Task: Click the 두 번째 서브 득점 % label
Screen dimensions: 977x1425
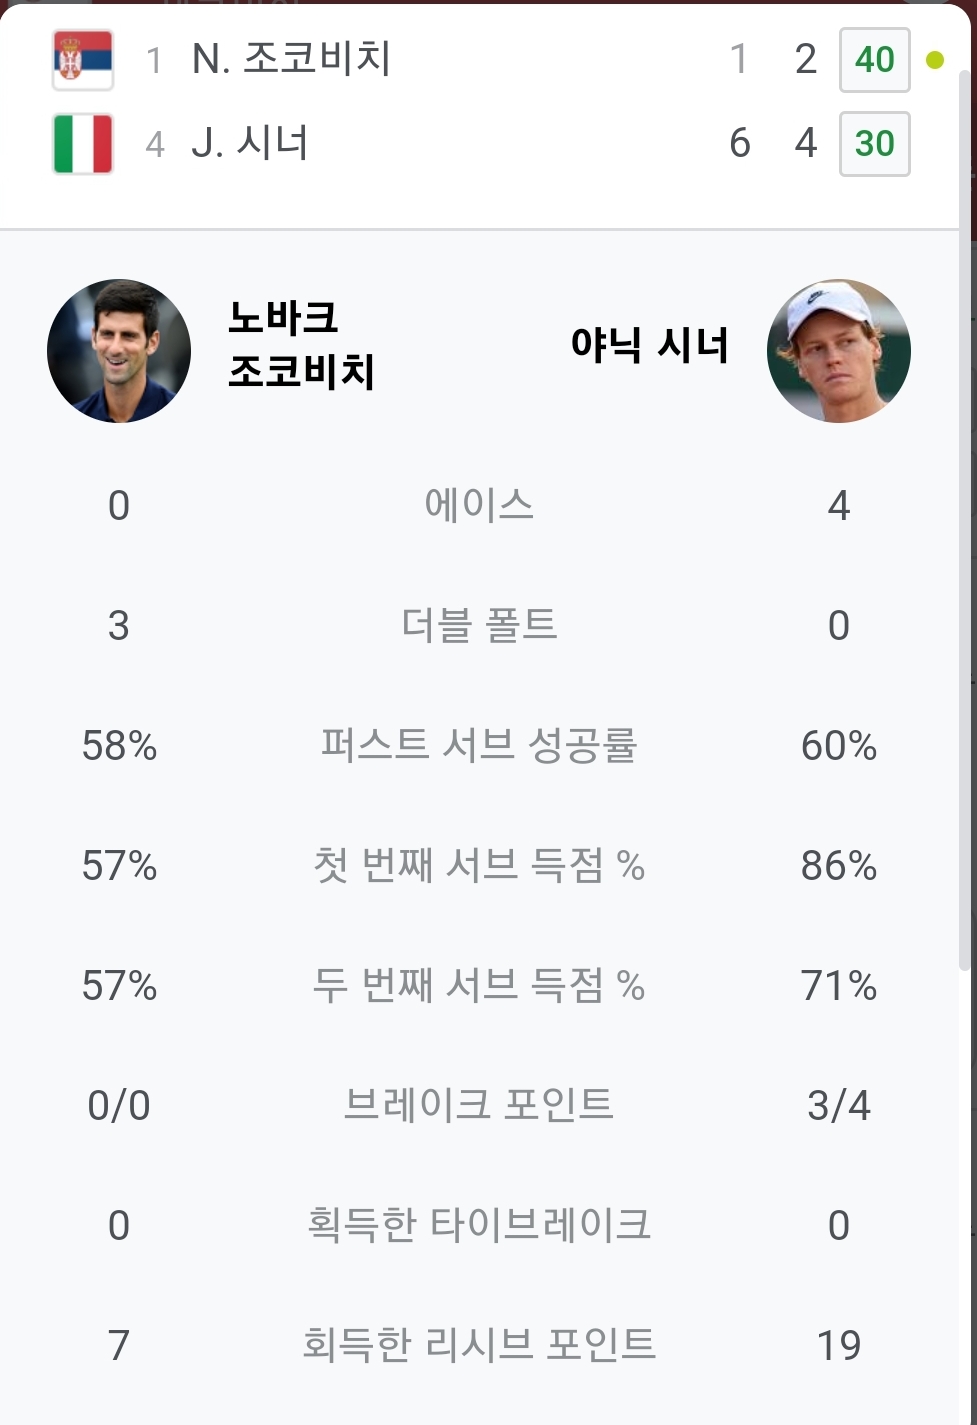Action: 479,986
